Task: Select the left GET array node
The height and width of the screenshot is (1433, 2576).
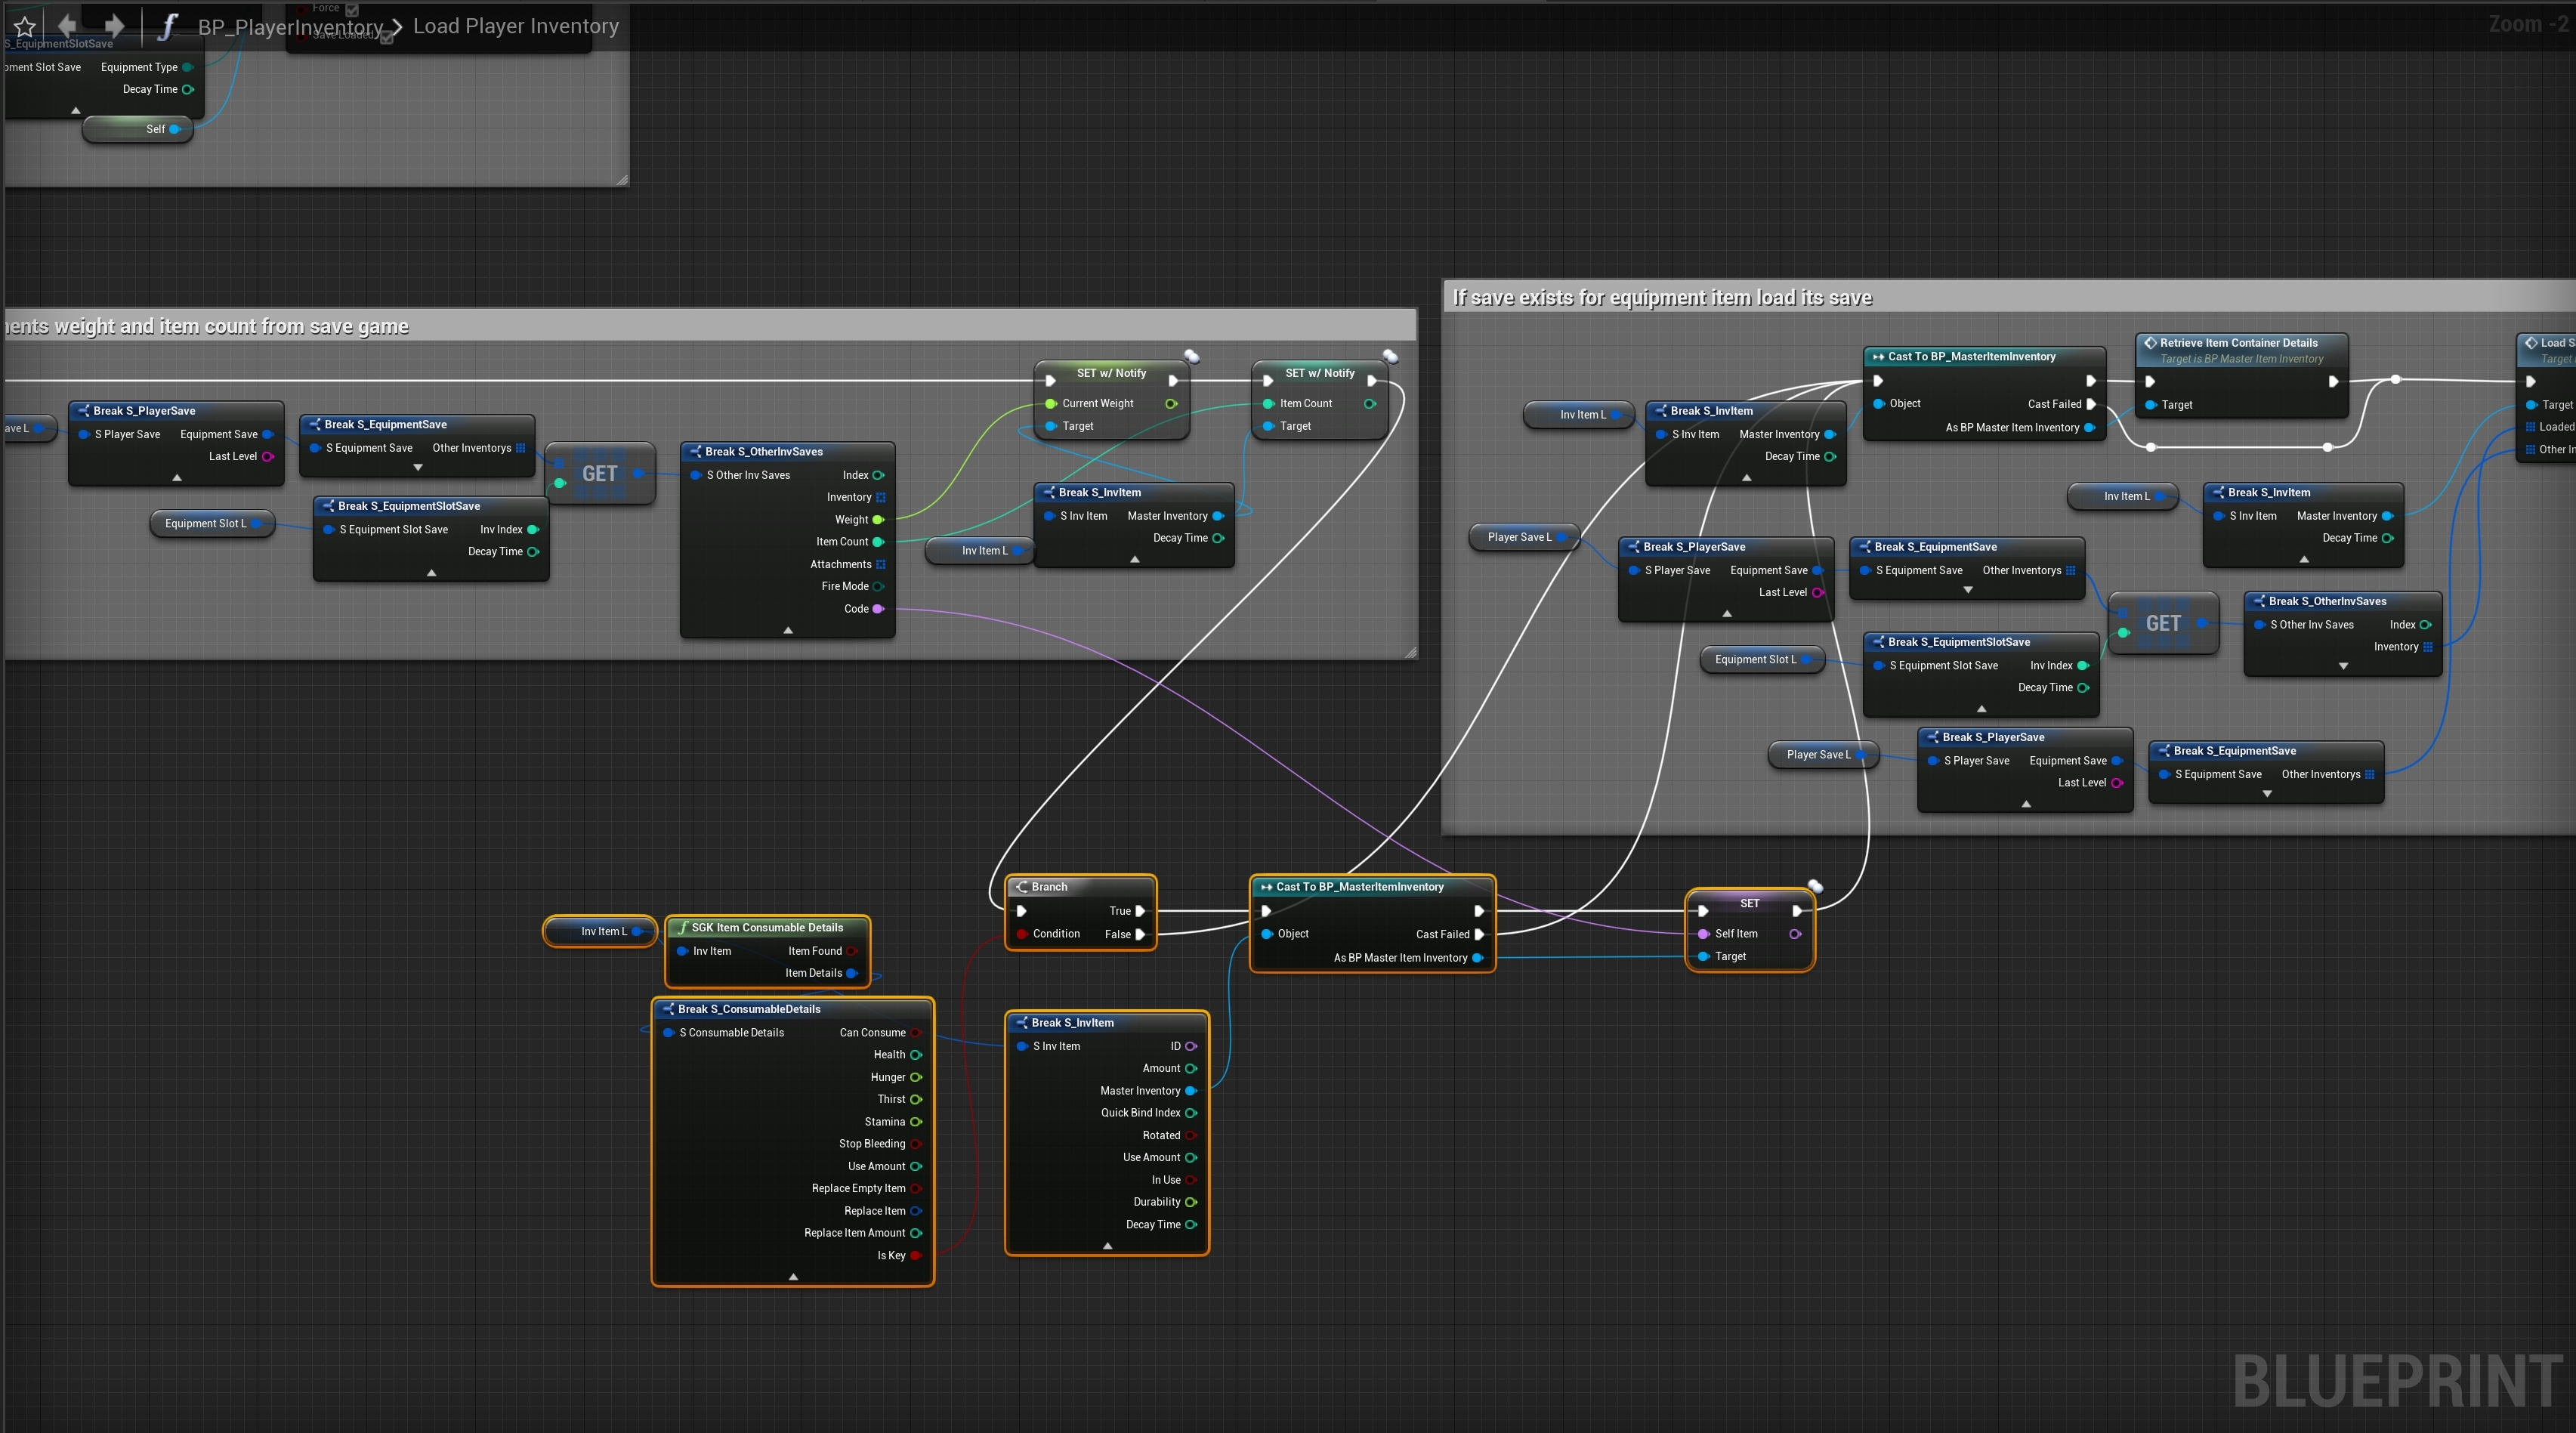Action: coord(600,474)
